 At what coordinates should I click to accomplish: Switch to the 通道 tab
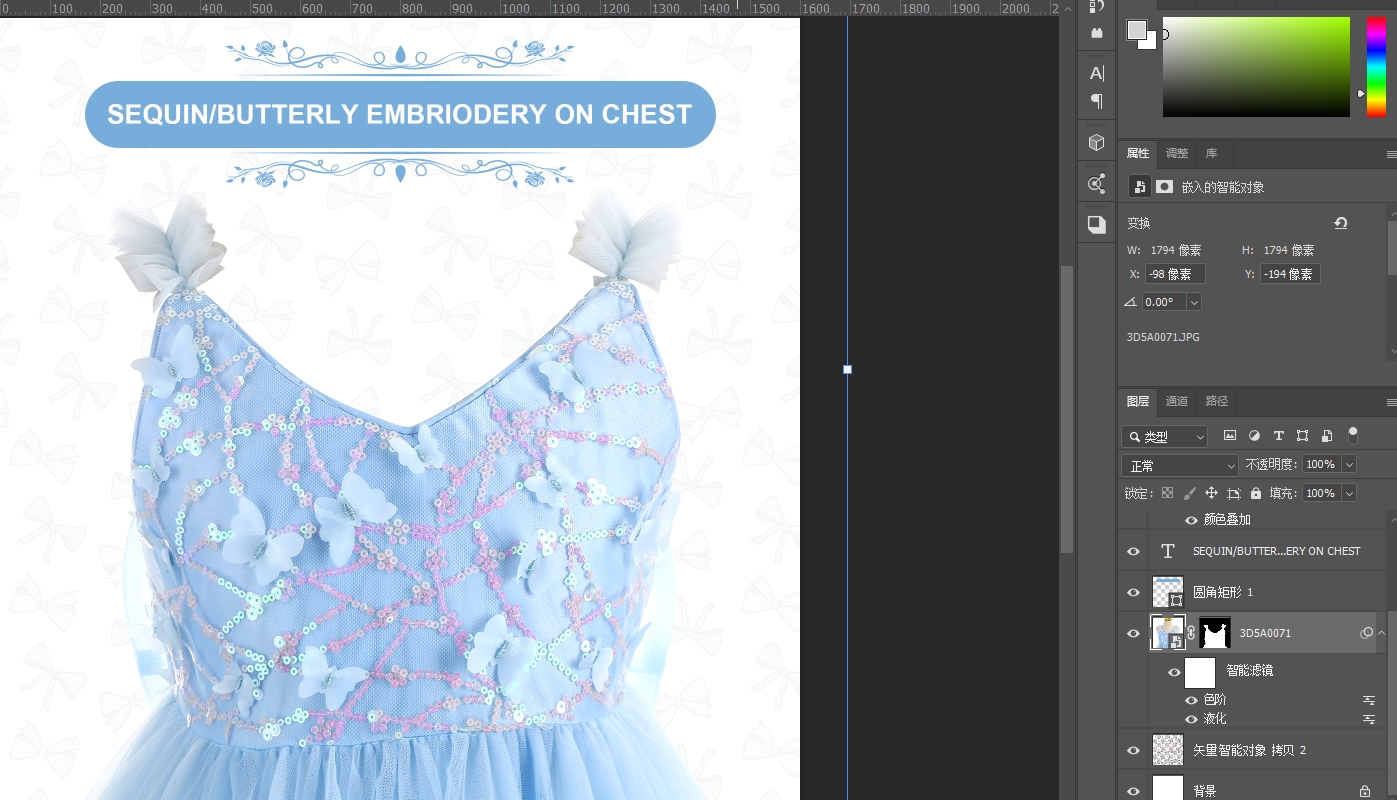click(x=1177, y=401)
